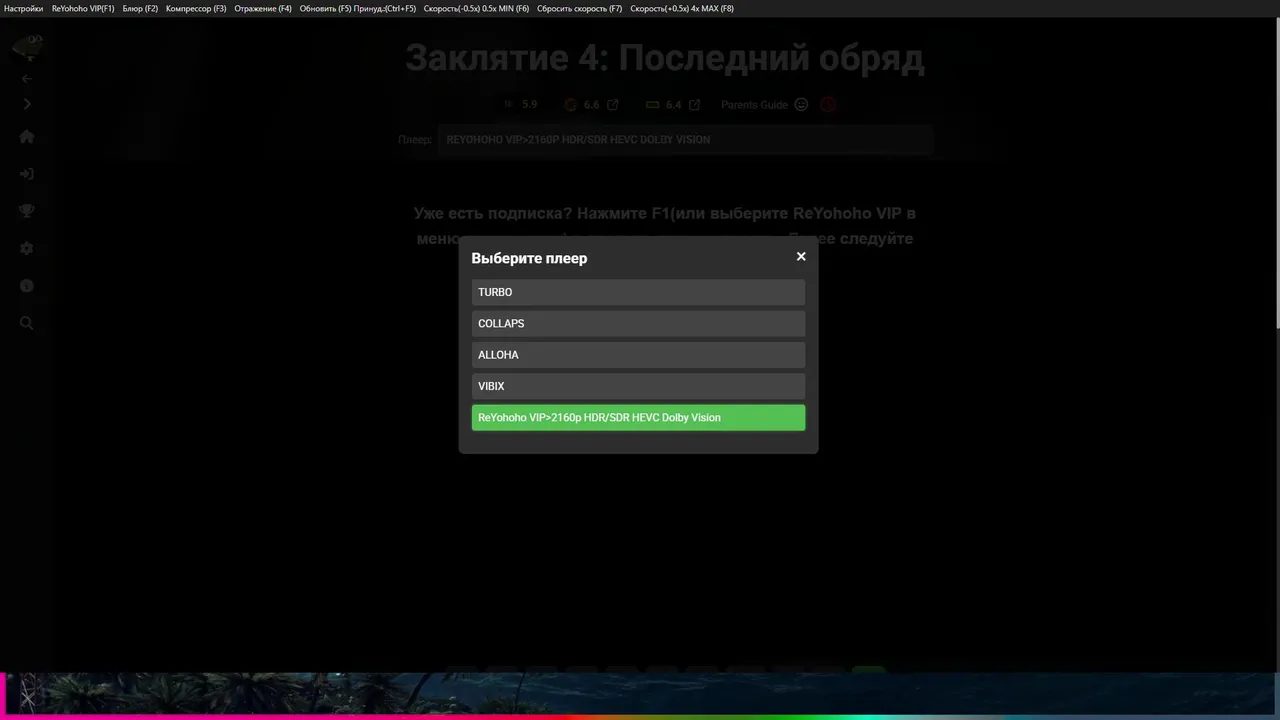Click Обновить (F5) in top bar
Viewport: 1280px width, 720px height.
point(358,8)
